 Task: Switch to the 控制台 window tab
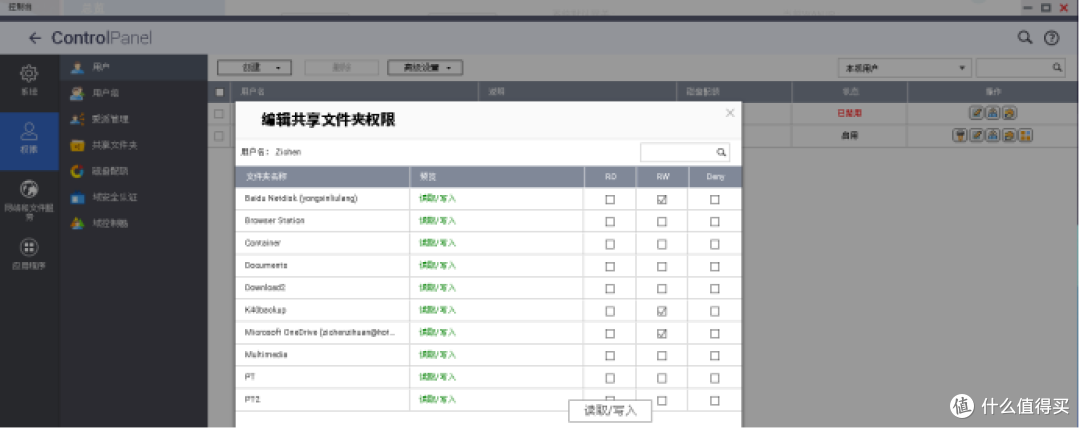21,7
